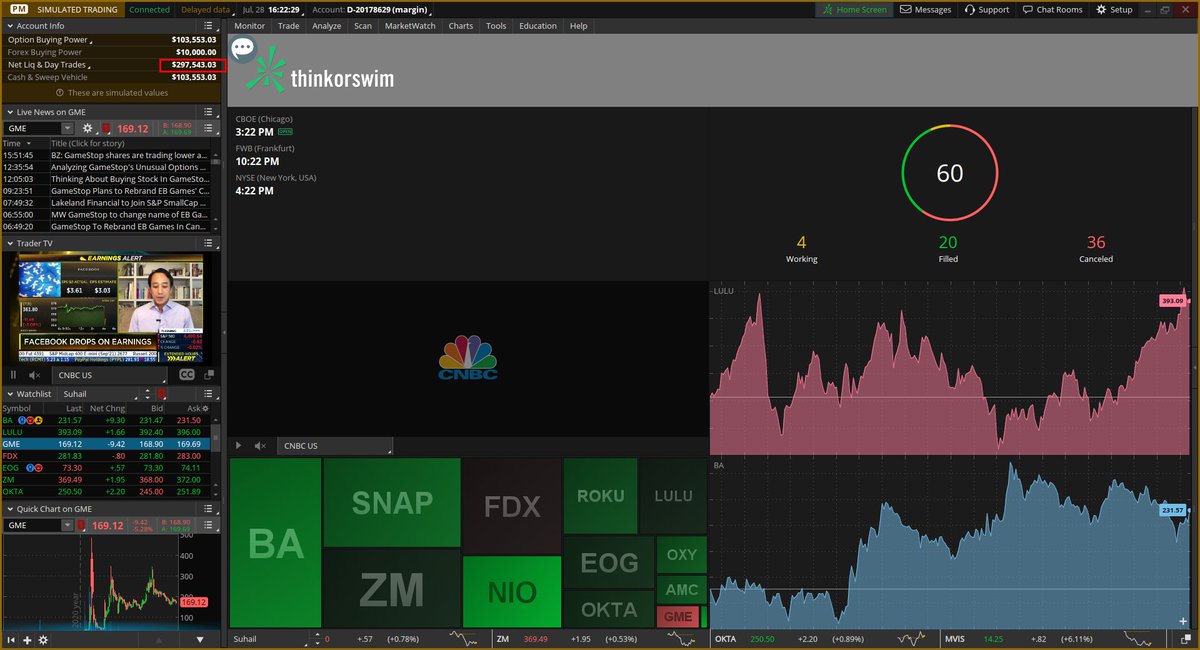The height and width of the screenshot is (650, 1200).
Task: Open Suhail watchlist selector dropdown
Action: point(98,394)
